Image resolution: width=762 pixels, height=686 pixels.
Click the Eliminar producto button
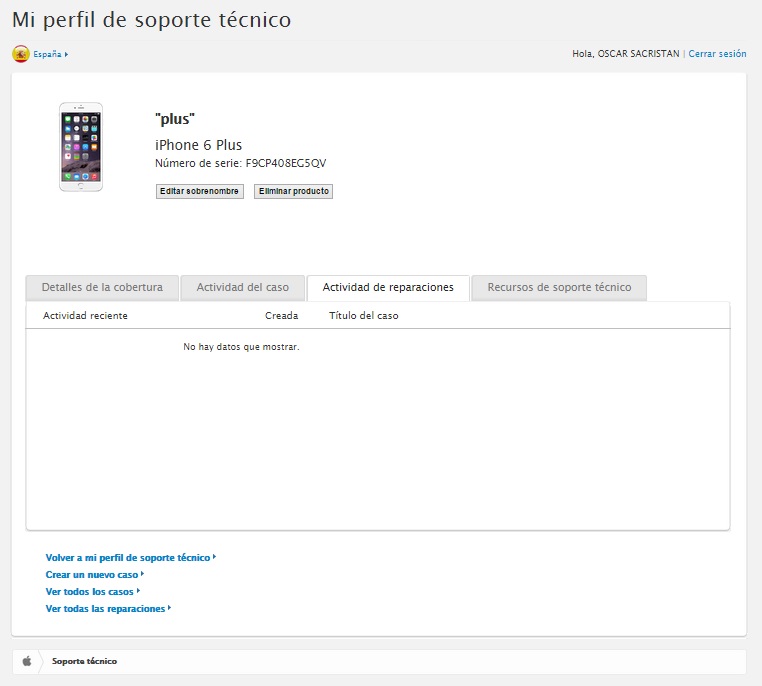point(294,191)
